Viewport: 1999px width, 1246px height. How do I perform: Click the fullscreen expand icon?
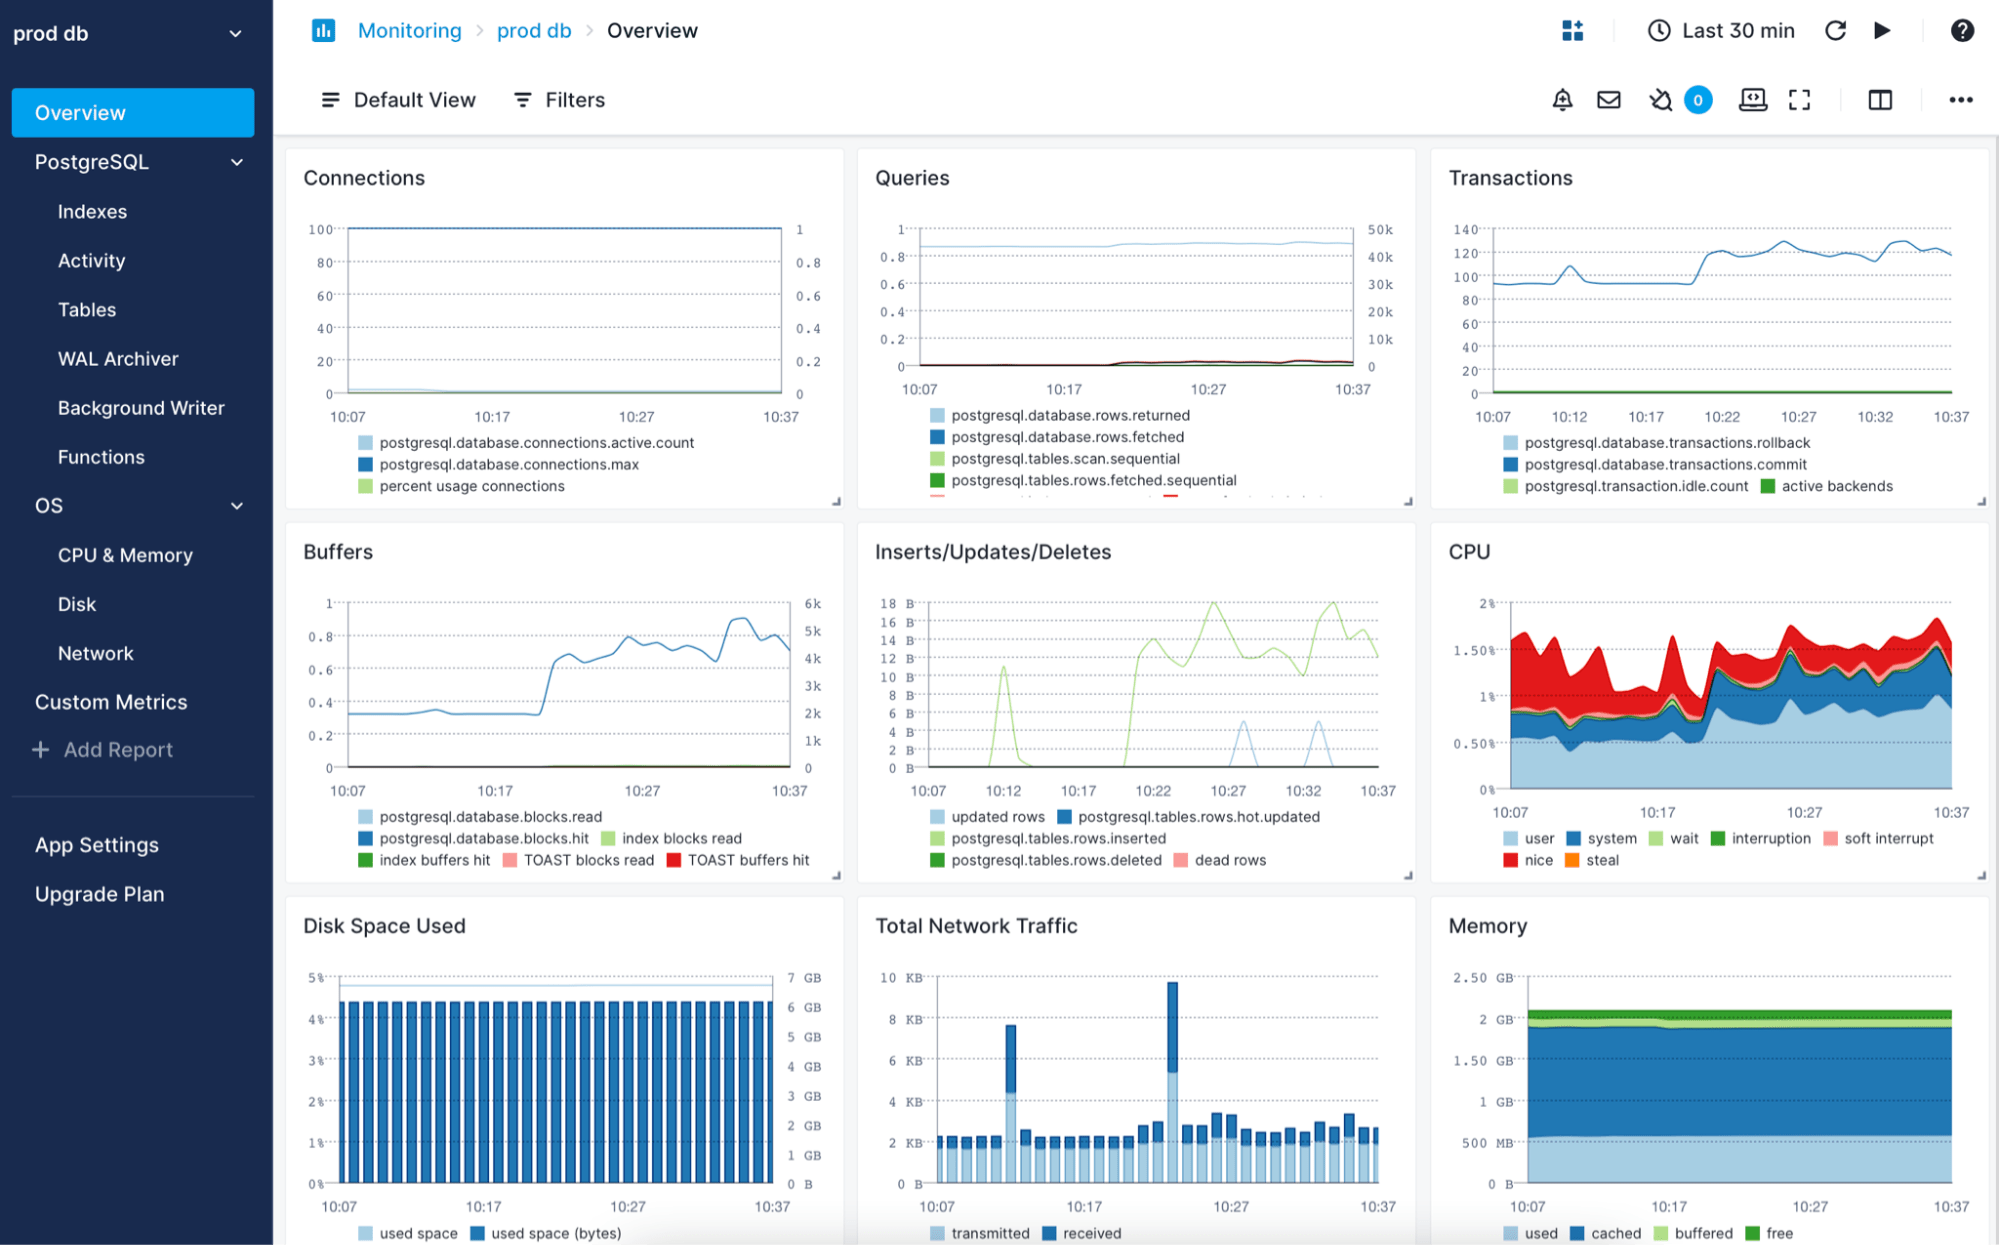[1802, 100]
